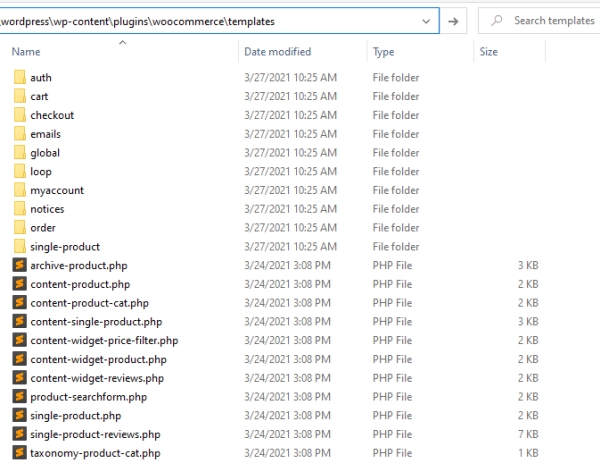Click the notices folder icon
600x471 pixels.
20,208
